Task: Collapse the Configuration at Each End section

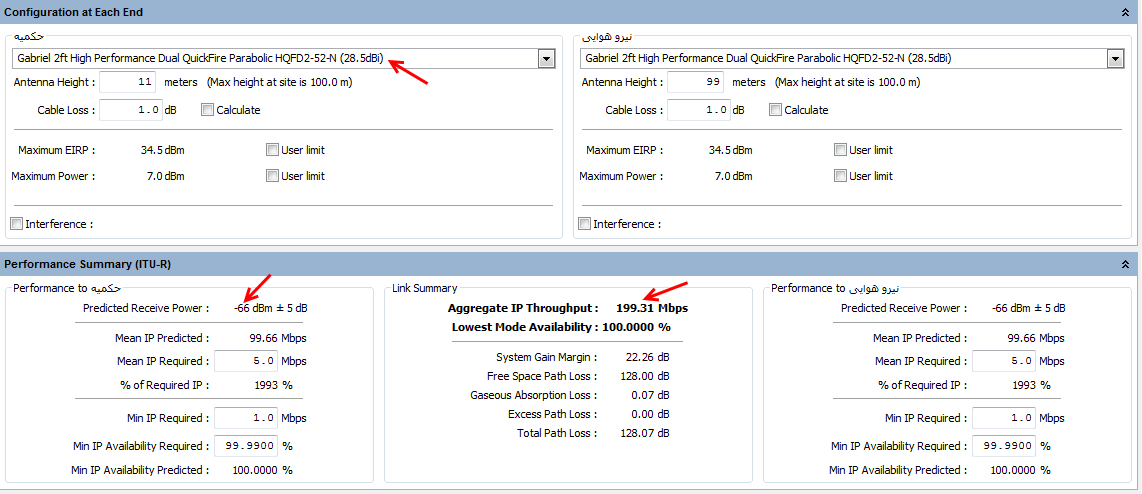Action: click(1127, 12)
